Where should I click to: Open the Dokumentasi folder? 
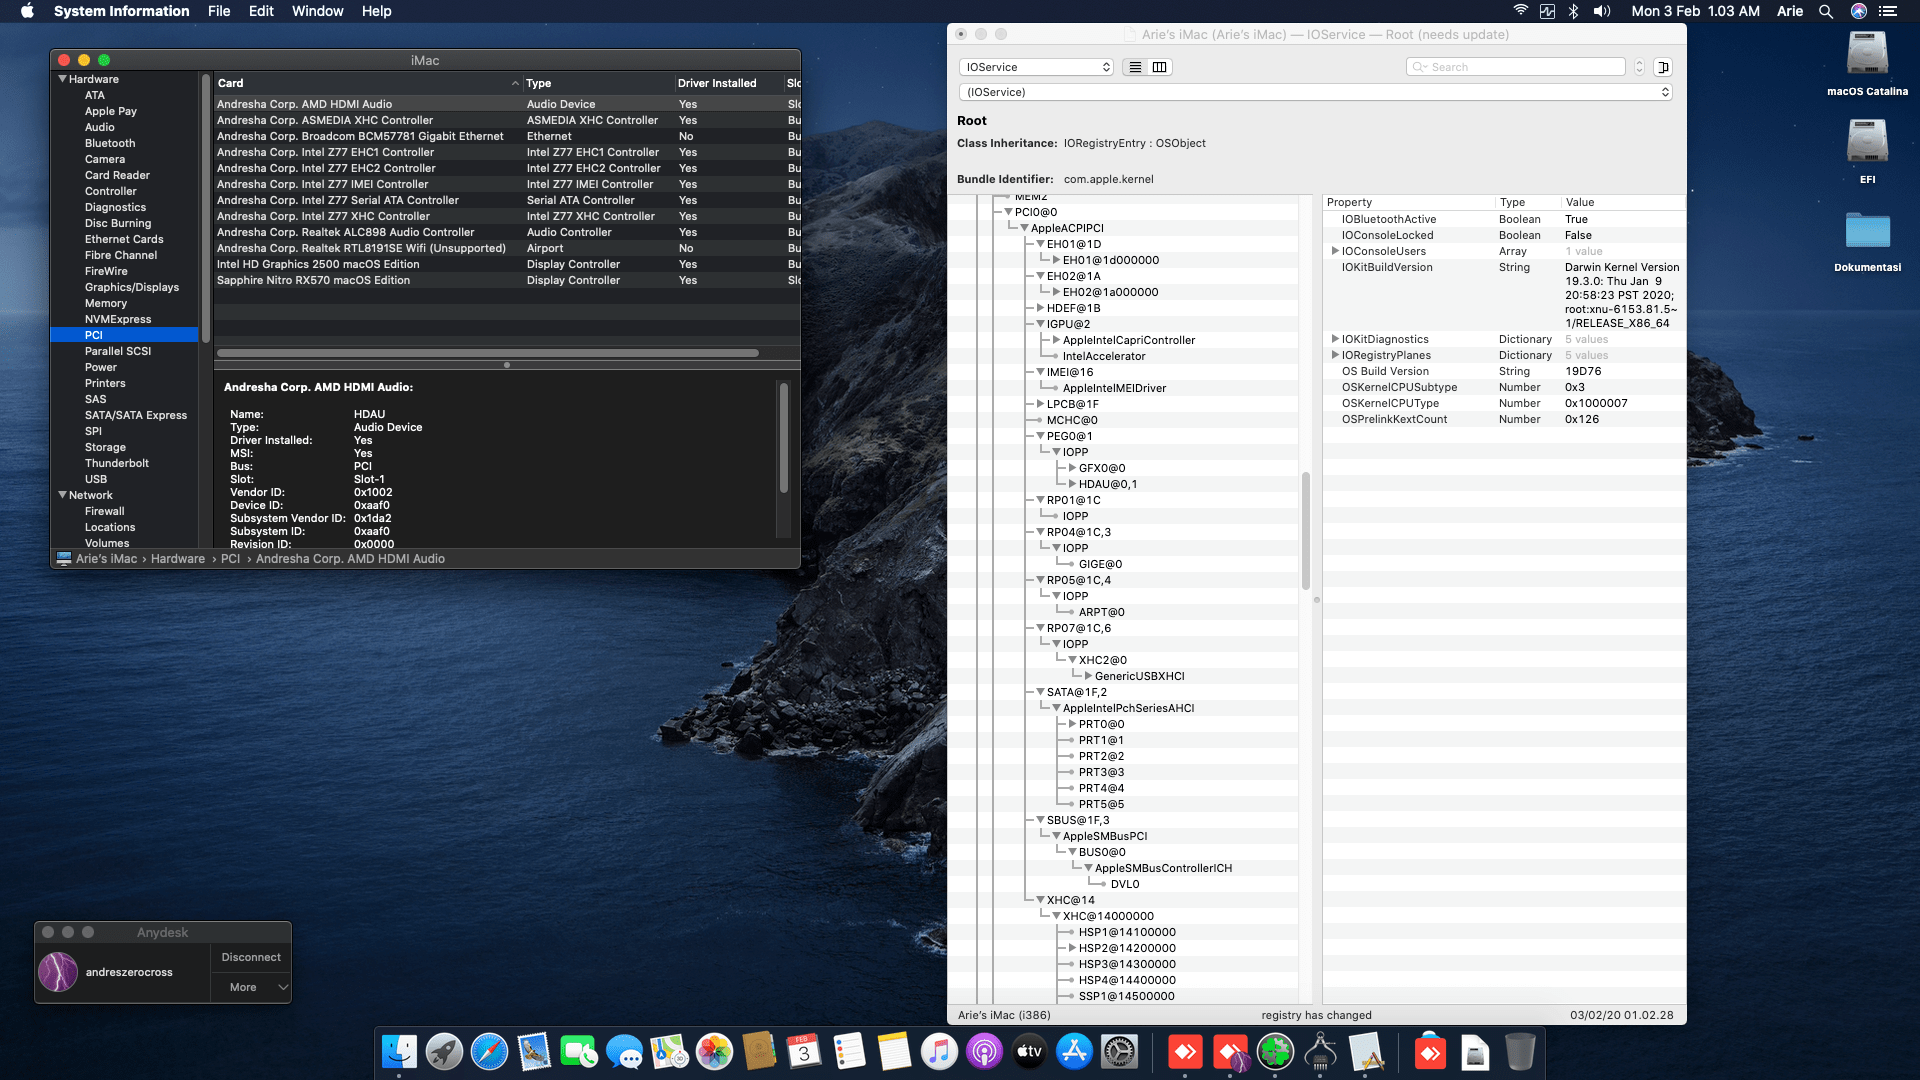(x=1867, y=231)
